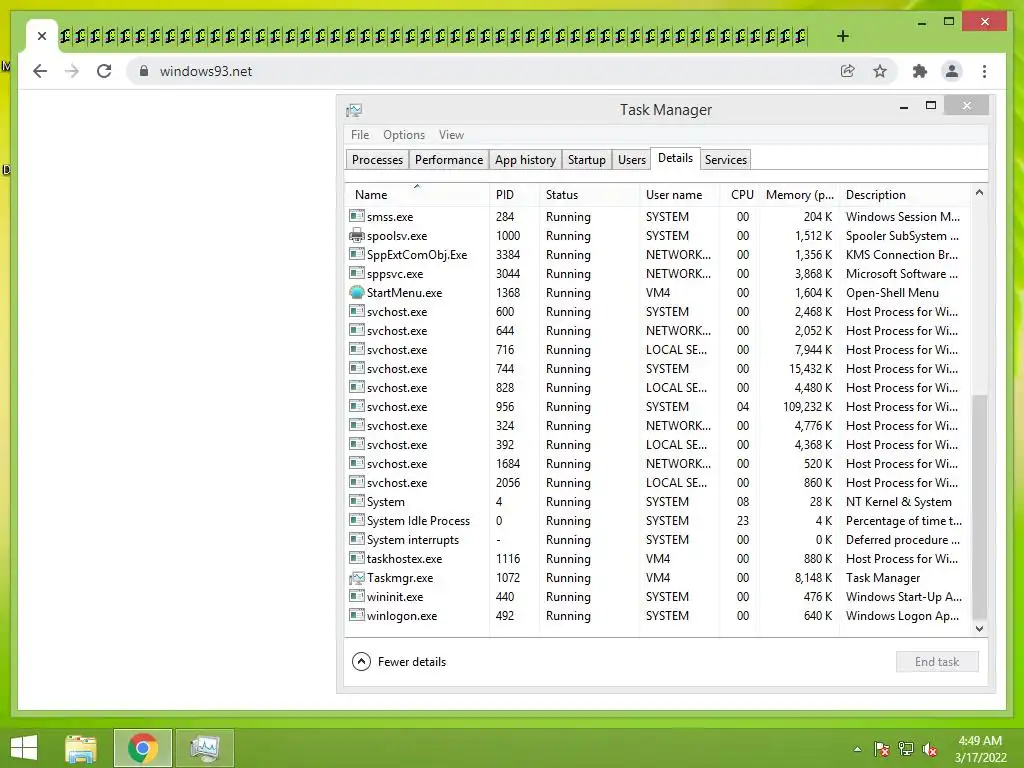
Task: Open the Chrome profile avatar
Action: tap(952, 71)
